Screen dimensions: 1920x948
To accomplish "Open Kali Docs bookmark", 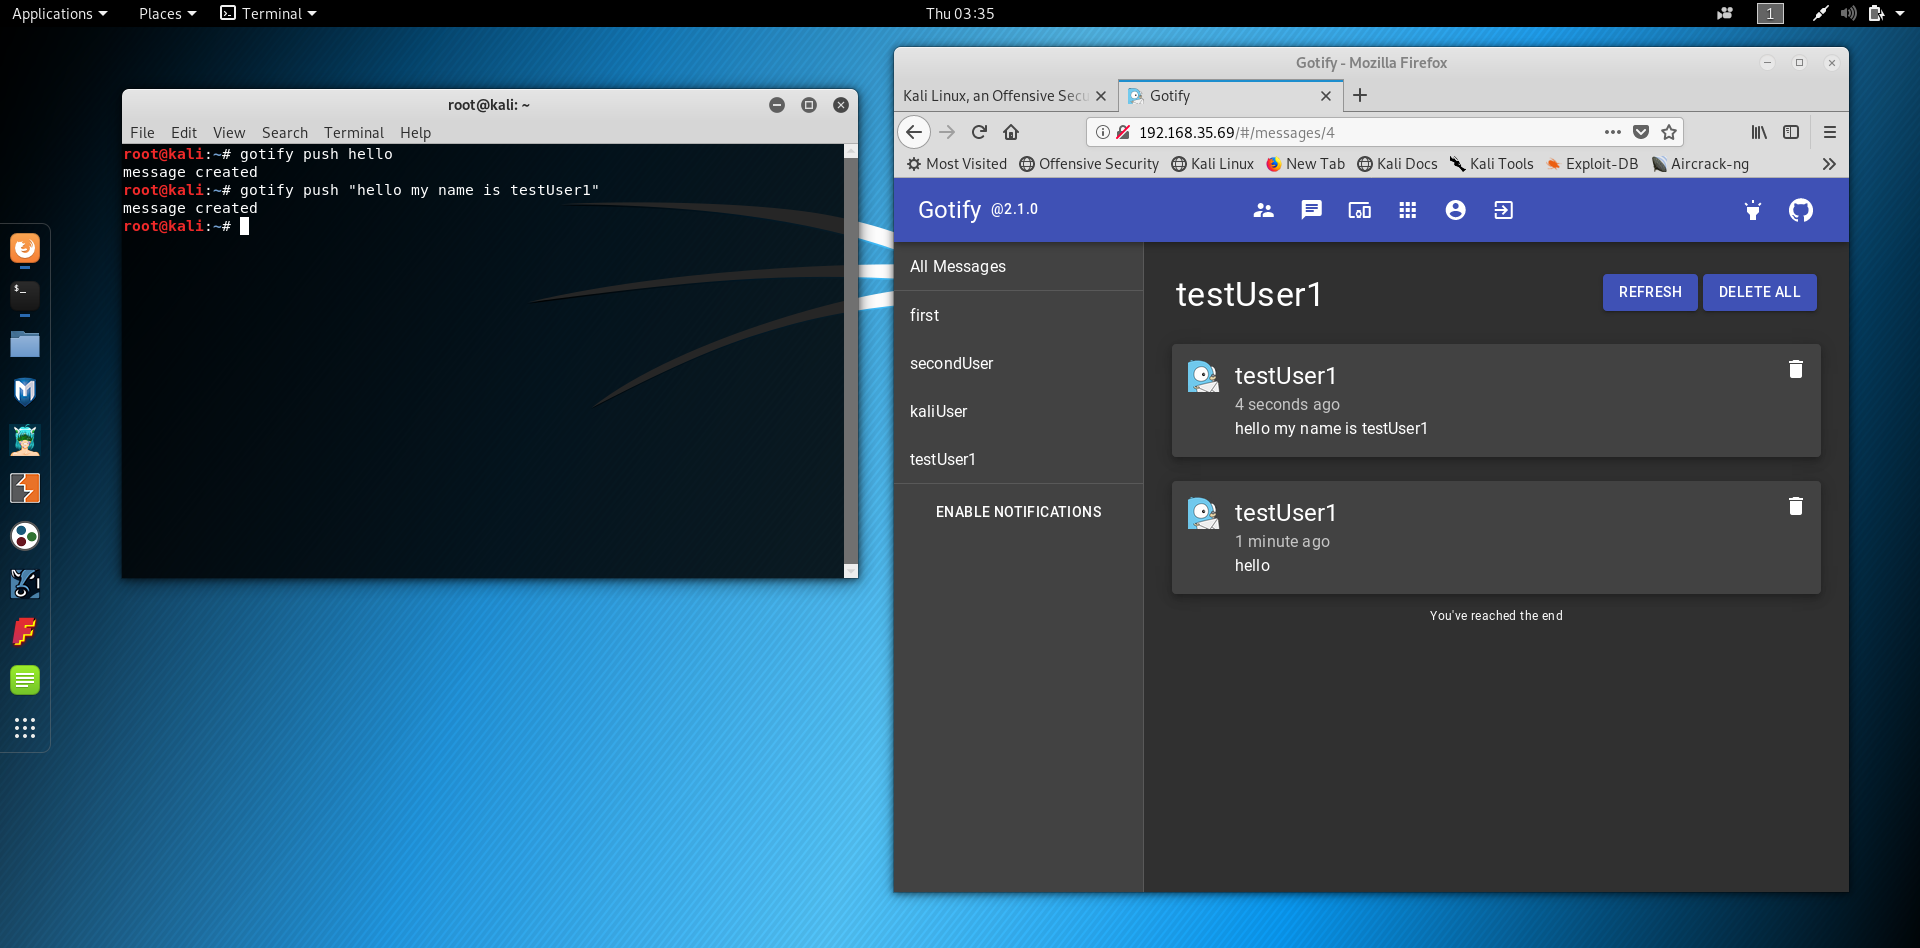I will [x=1397, y=164].
